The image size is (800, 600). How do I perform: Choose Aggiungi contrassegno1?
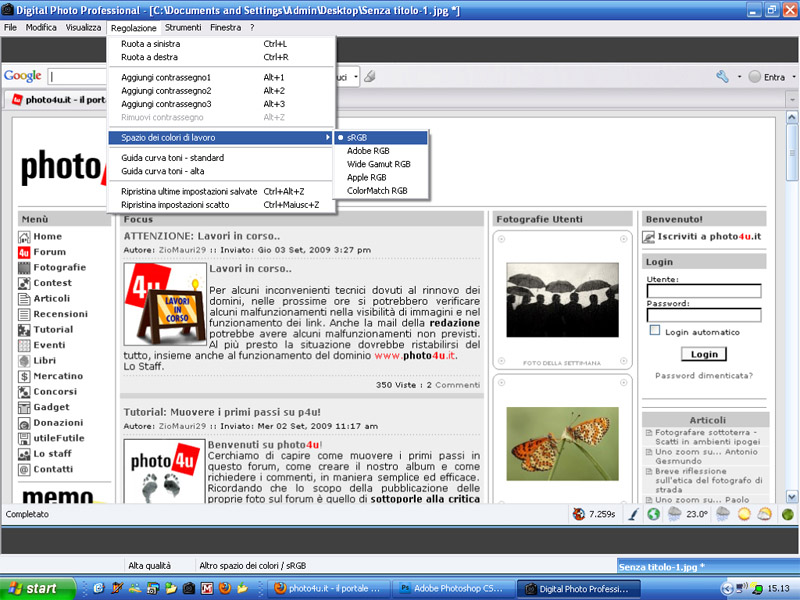(221, 78)
